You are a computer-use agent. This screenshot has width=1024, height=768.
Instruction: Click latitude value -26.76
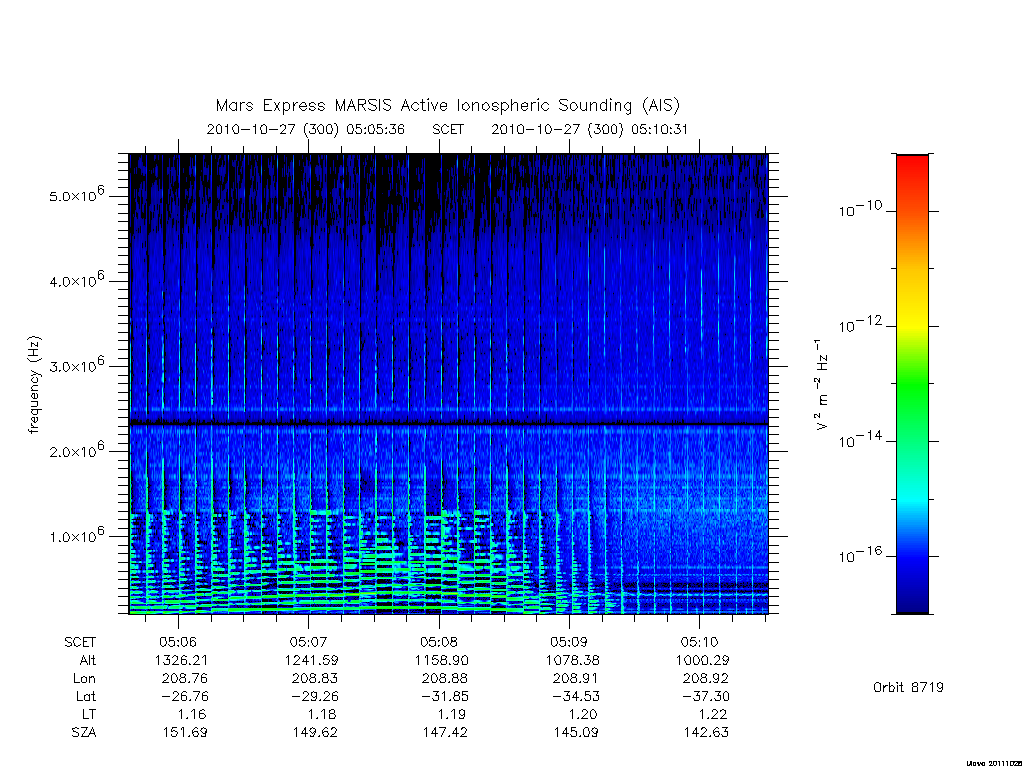(x=185, y=696)
